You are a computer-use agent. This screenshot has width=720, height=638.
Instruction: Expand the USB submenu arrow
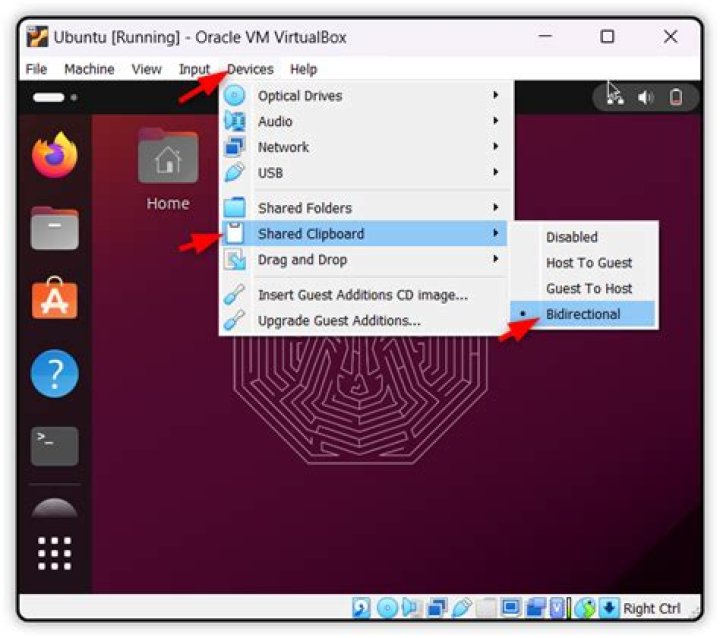(x=495, y=172)
